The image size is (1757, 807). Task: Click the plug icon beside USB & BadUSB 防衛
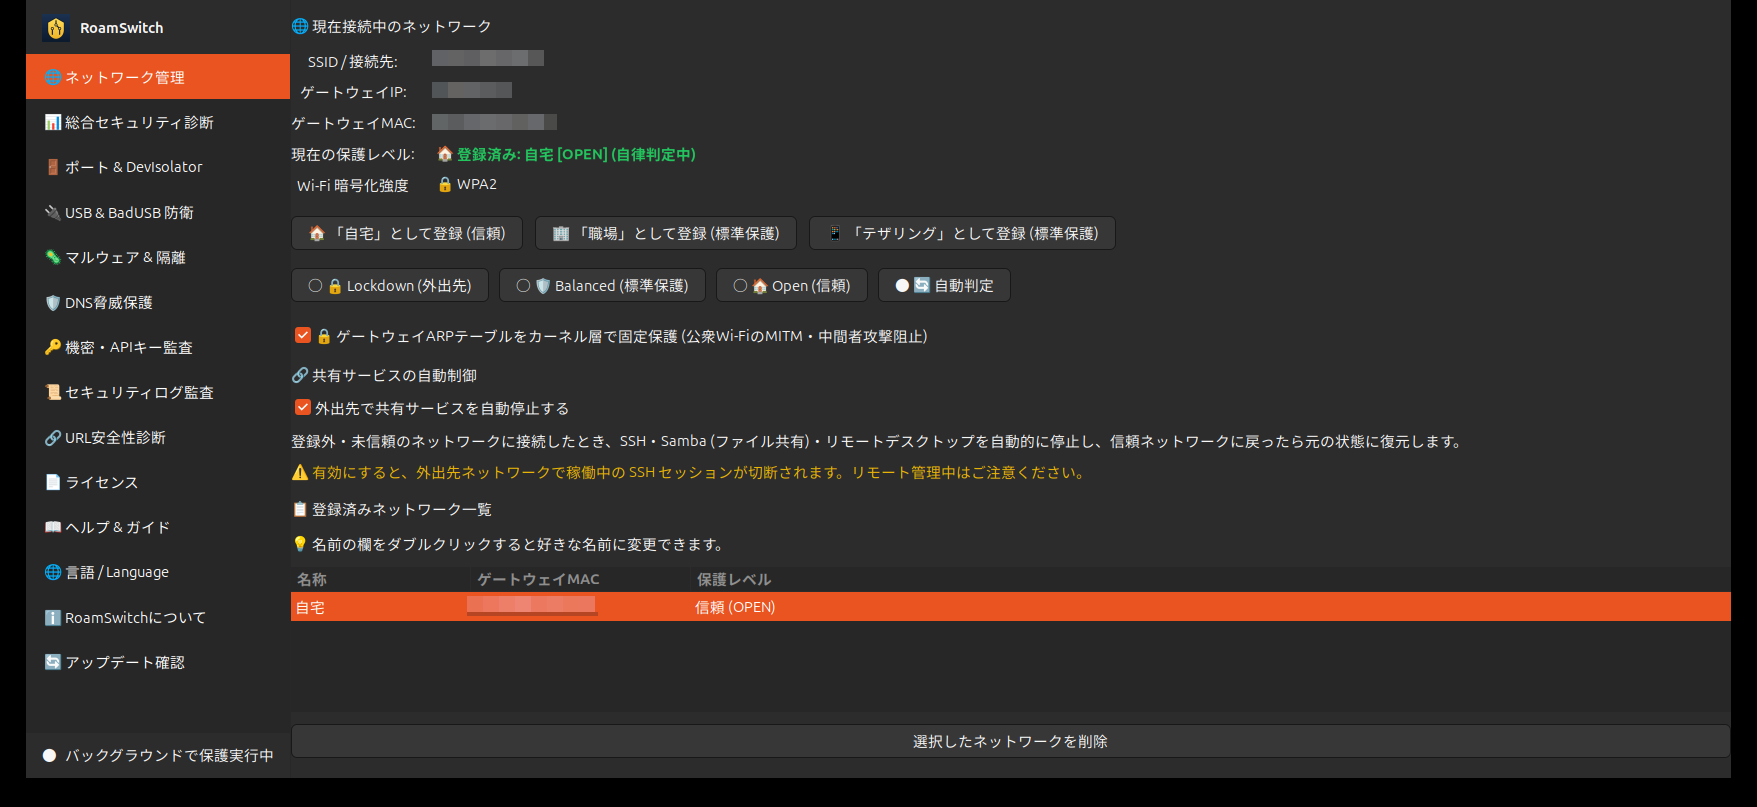[x=53, y=212]
